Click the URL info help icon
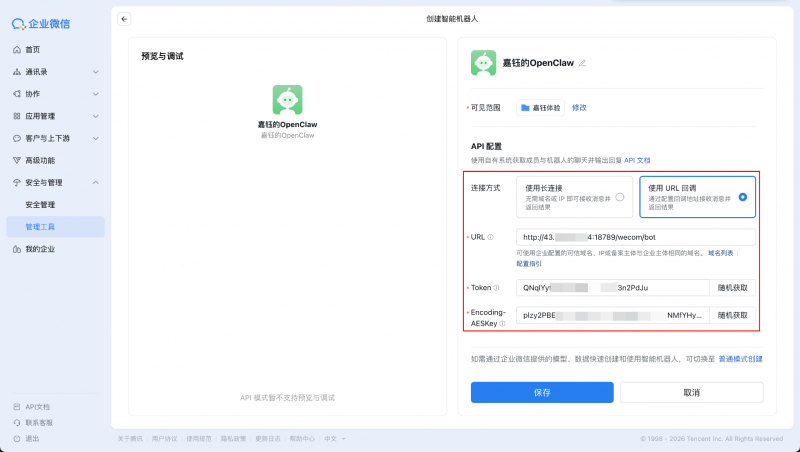The image size is (800, 452). pyautogui.click(x=490, y=237)
